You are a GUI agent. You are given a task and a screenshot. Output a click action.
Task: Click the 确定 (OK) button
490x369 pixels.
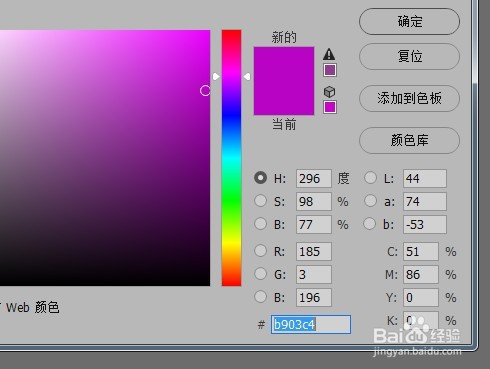(409, 22)
